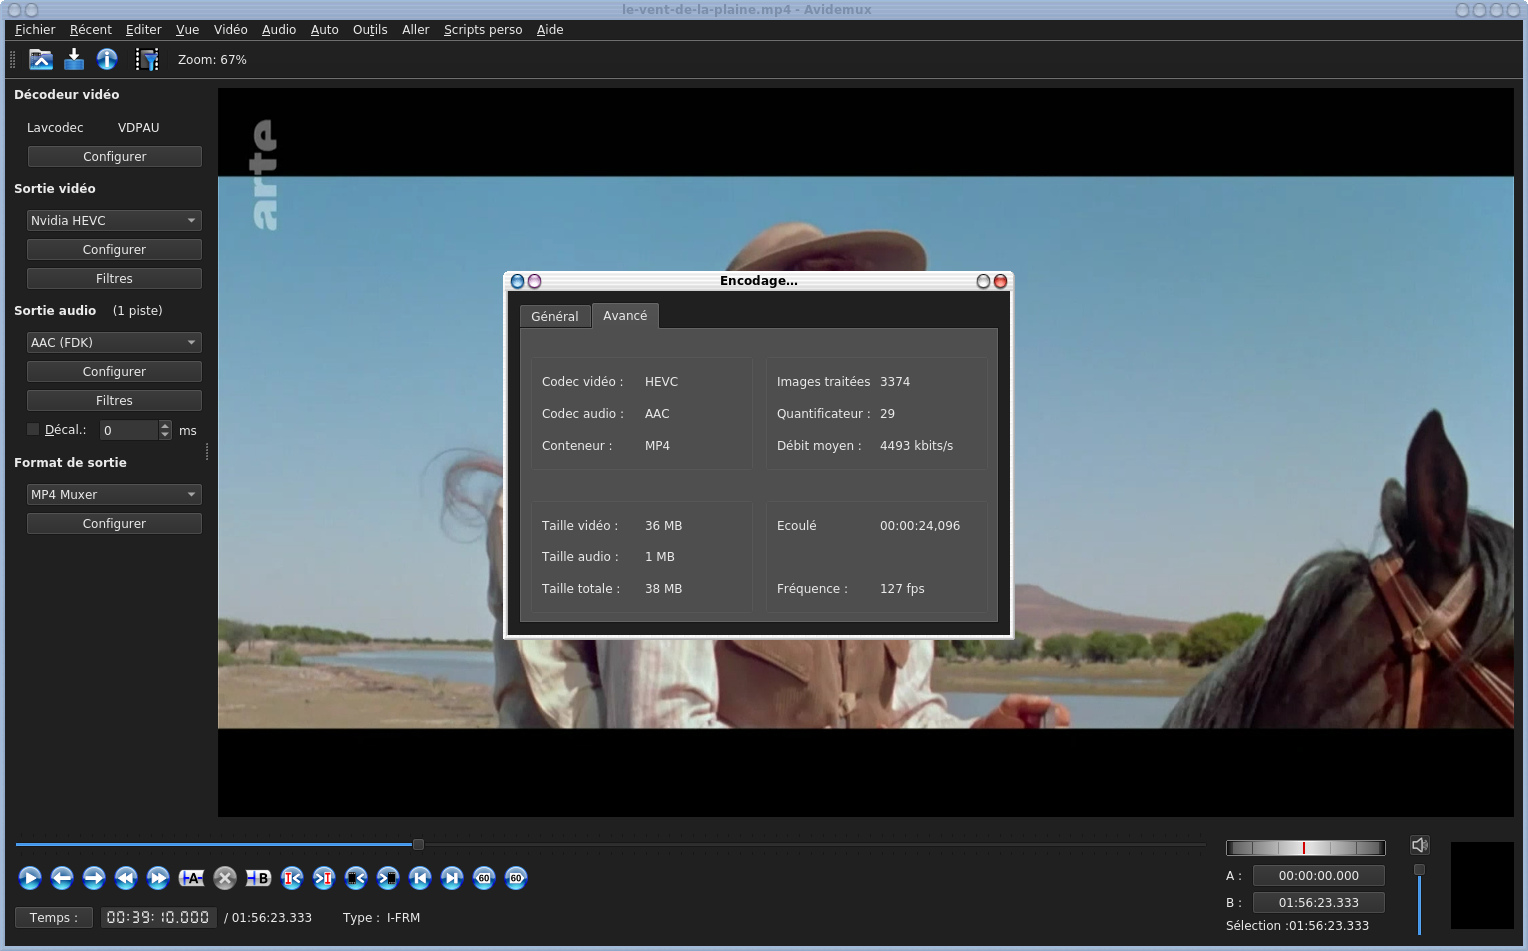Click the Open Video folder icon
Image resolution: width=1528 pixels, height=951 pixels.
coord(41,60)
